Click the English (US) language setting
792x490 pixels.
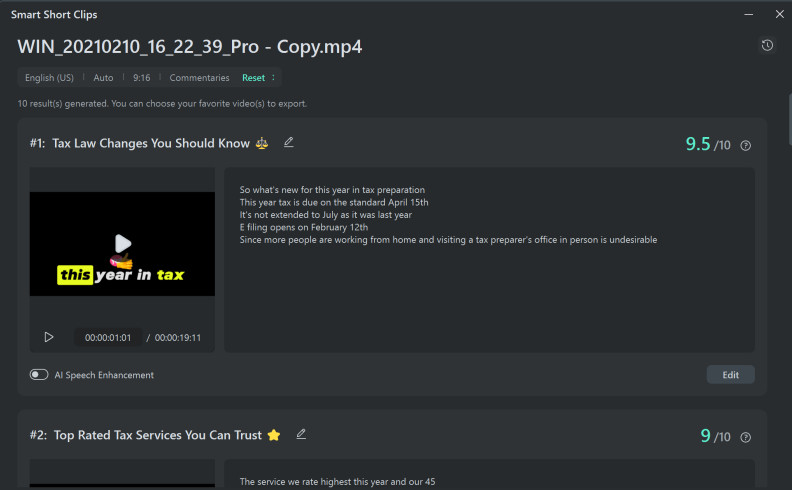pyautogui.click(x=49, y=78)
